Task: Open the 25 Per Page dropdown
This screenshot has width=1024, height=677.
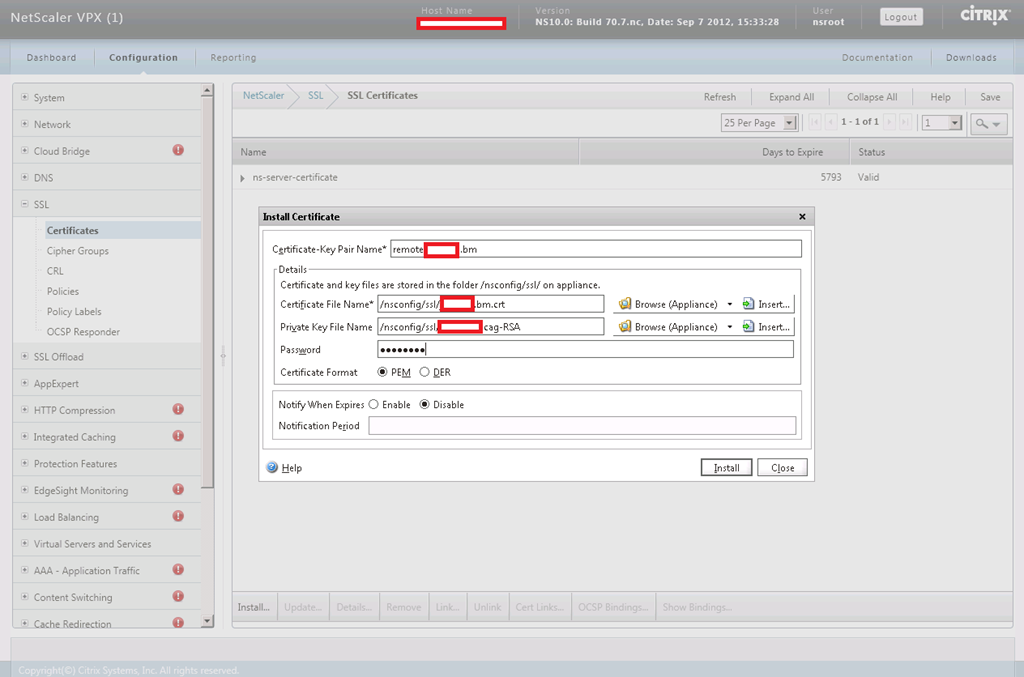Action: tap(789, 123)
